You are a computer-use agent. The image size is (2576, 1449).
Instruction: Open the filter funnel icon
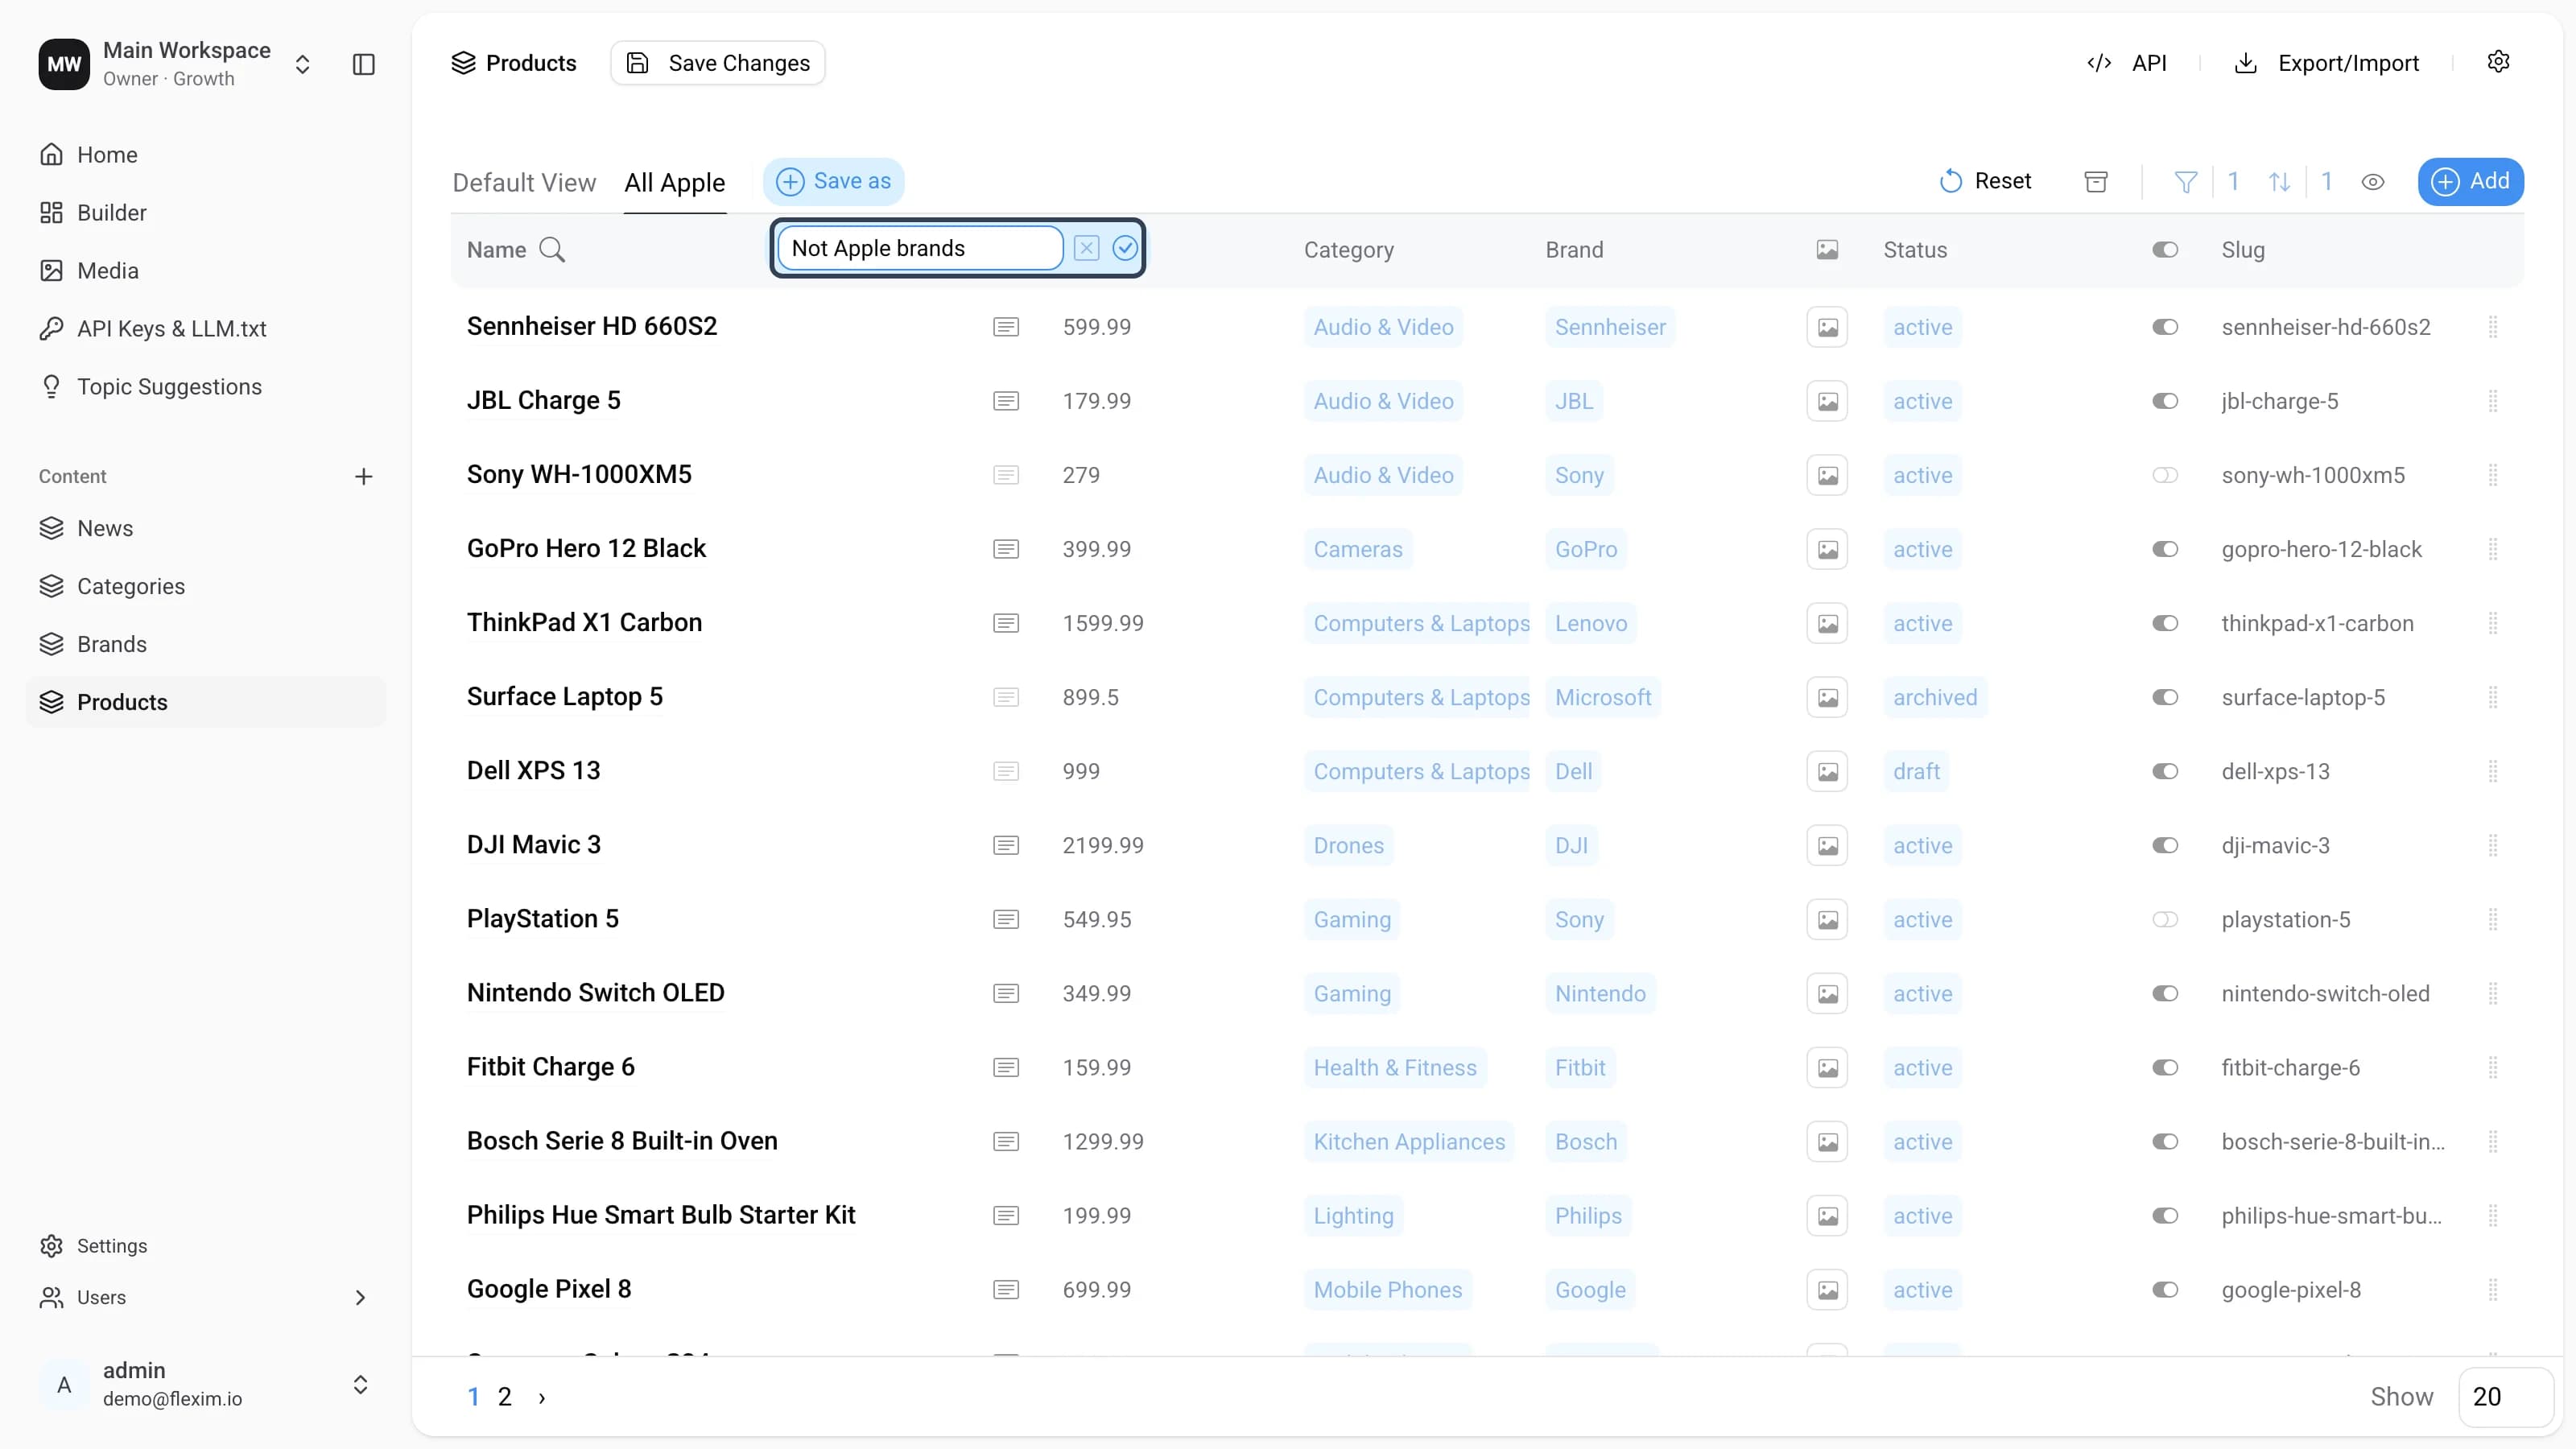pos(2186,181)
